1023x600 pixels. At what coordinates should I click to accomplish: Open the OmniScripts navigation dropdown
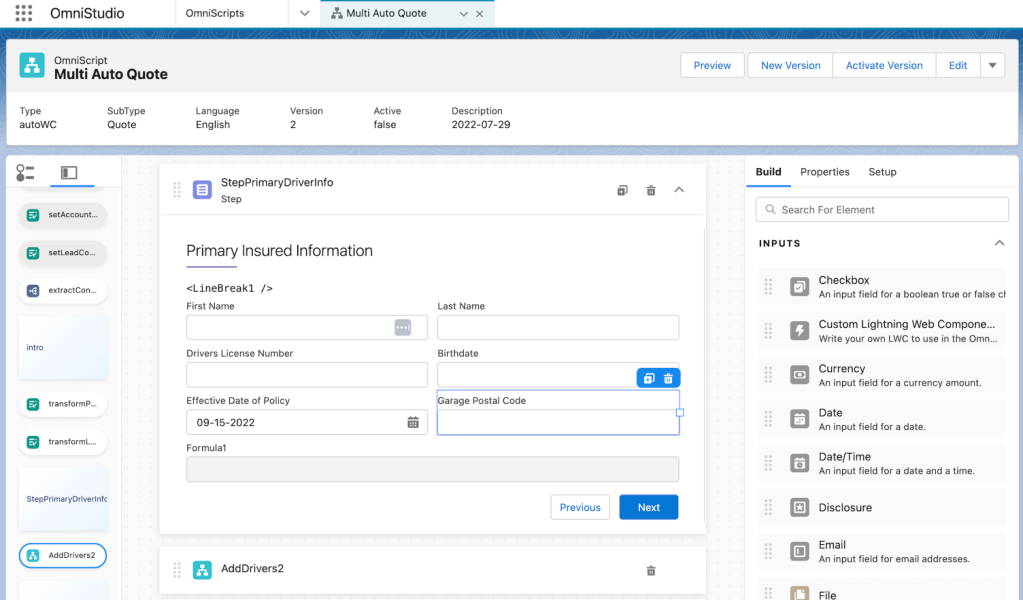304,13
